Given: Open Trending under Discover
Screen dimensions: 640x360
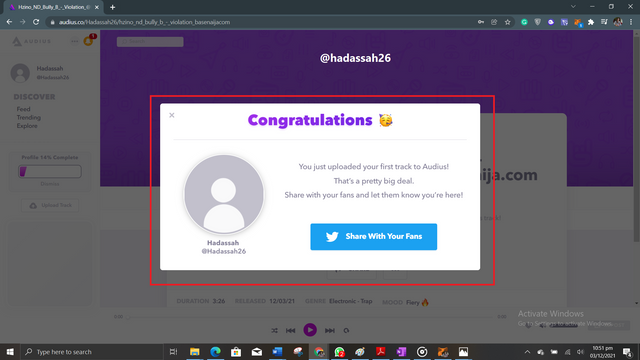Looking at the screenshot, I should tap(29, 118).
